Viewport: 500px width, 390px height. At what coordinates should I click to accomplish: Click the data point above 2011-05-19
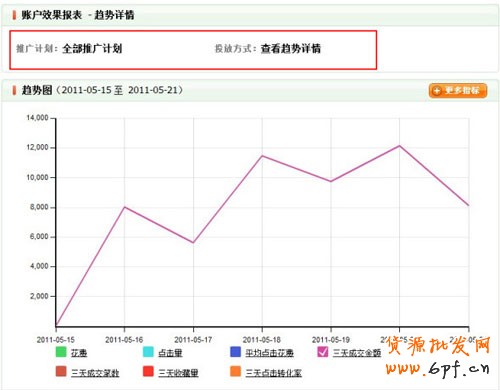331,181
